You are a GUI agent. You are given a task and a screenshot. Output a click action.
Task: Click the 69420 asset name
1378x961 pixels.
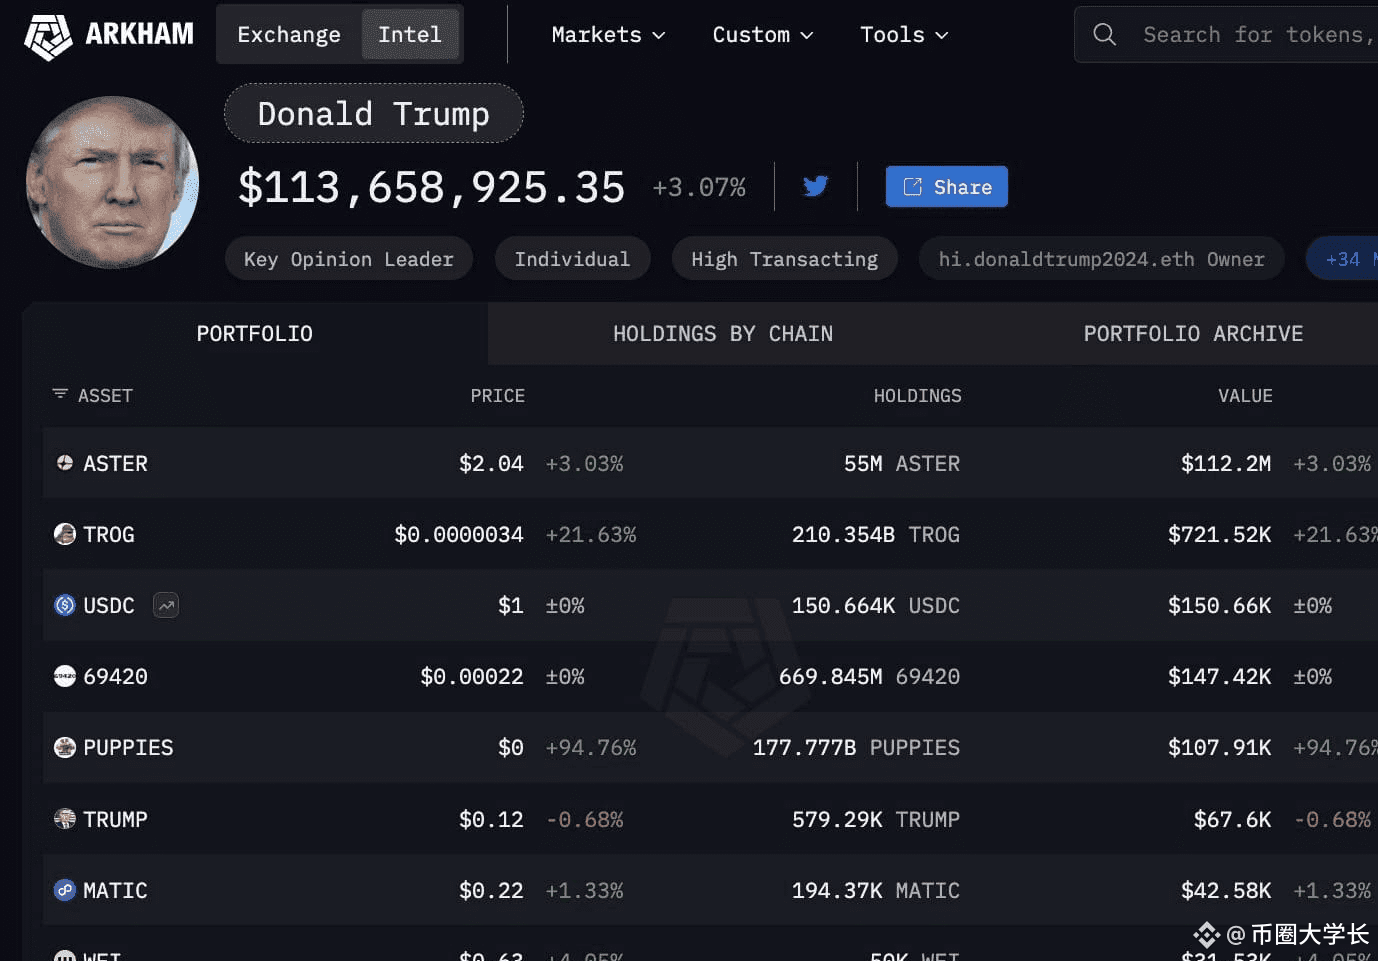coord(115,676)
